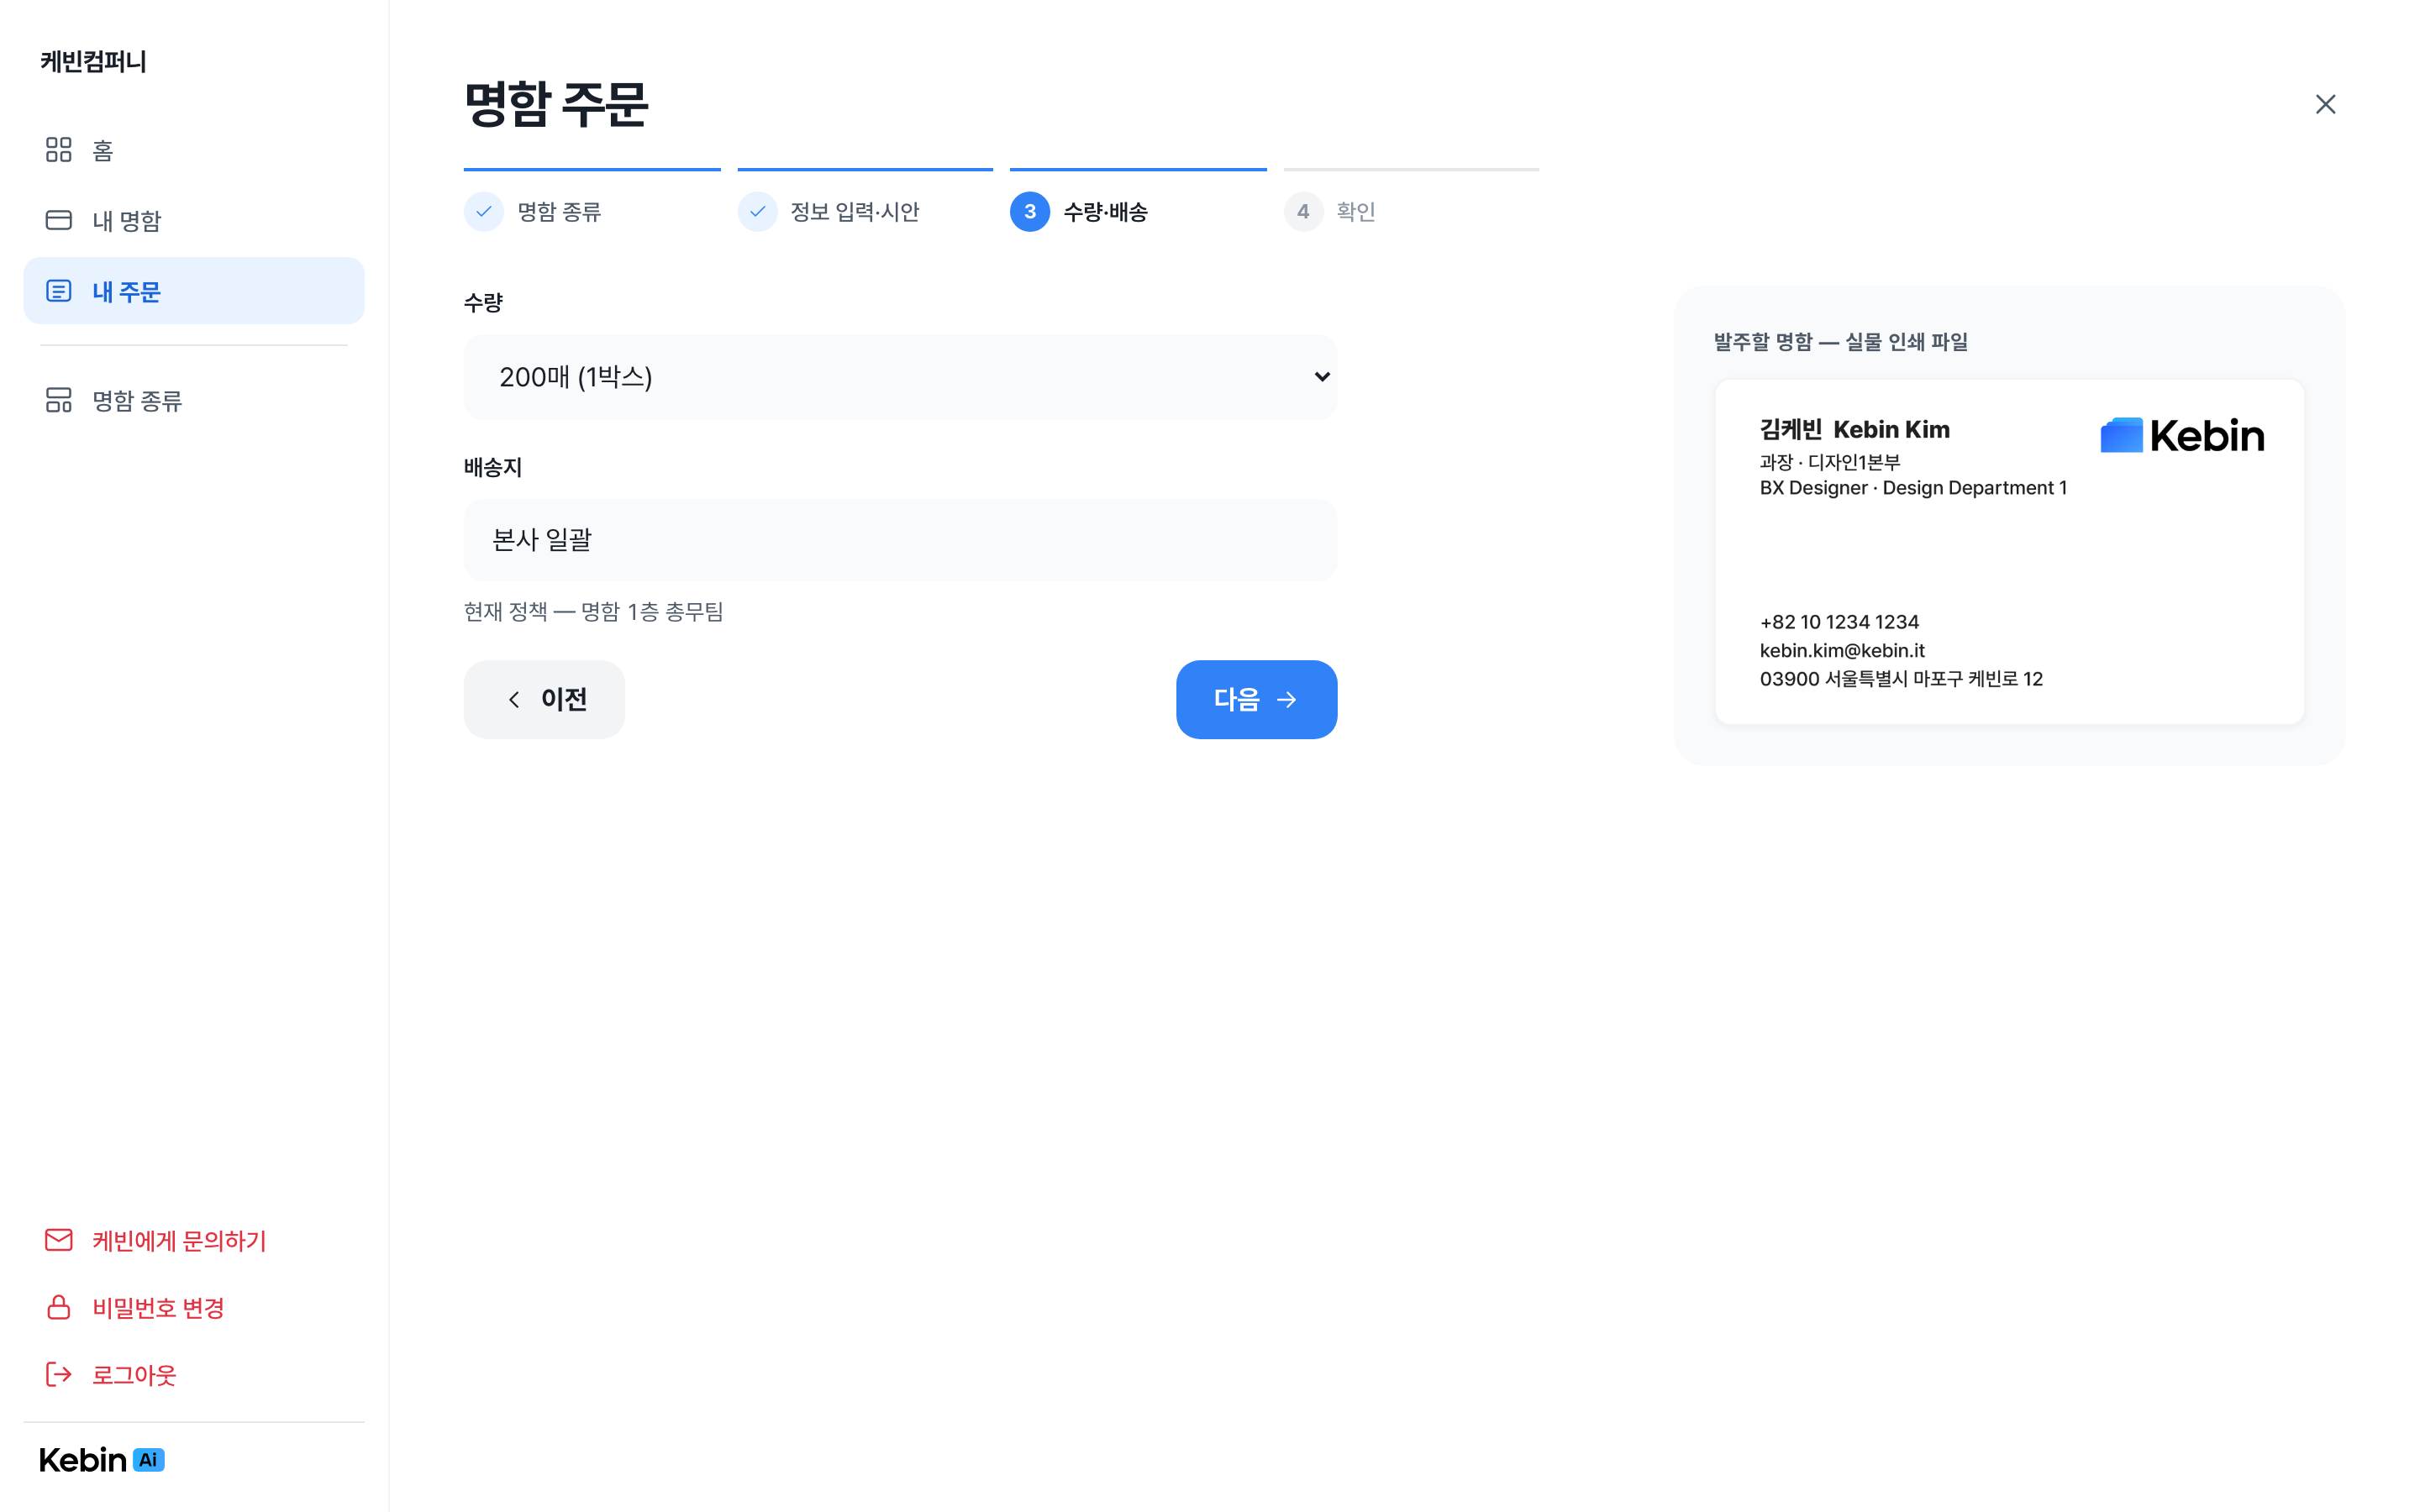Image resolution: width=2420 pixels, height=1512 pixels.
Task: Click the step 4 number circle
Action: click(x=1303, y=211)
